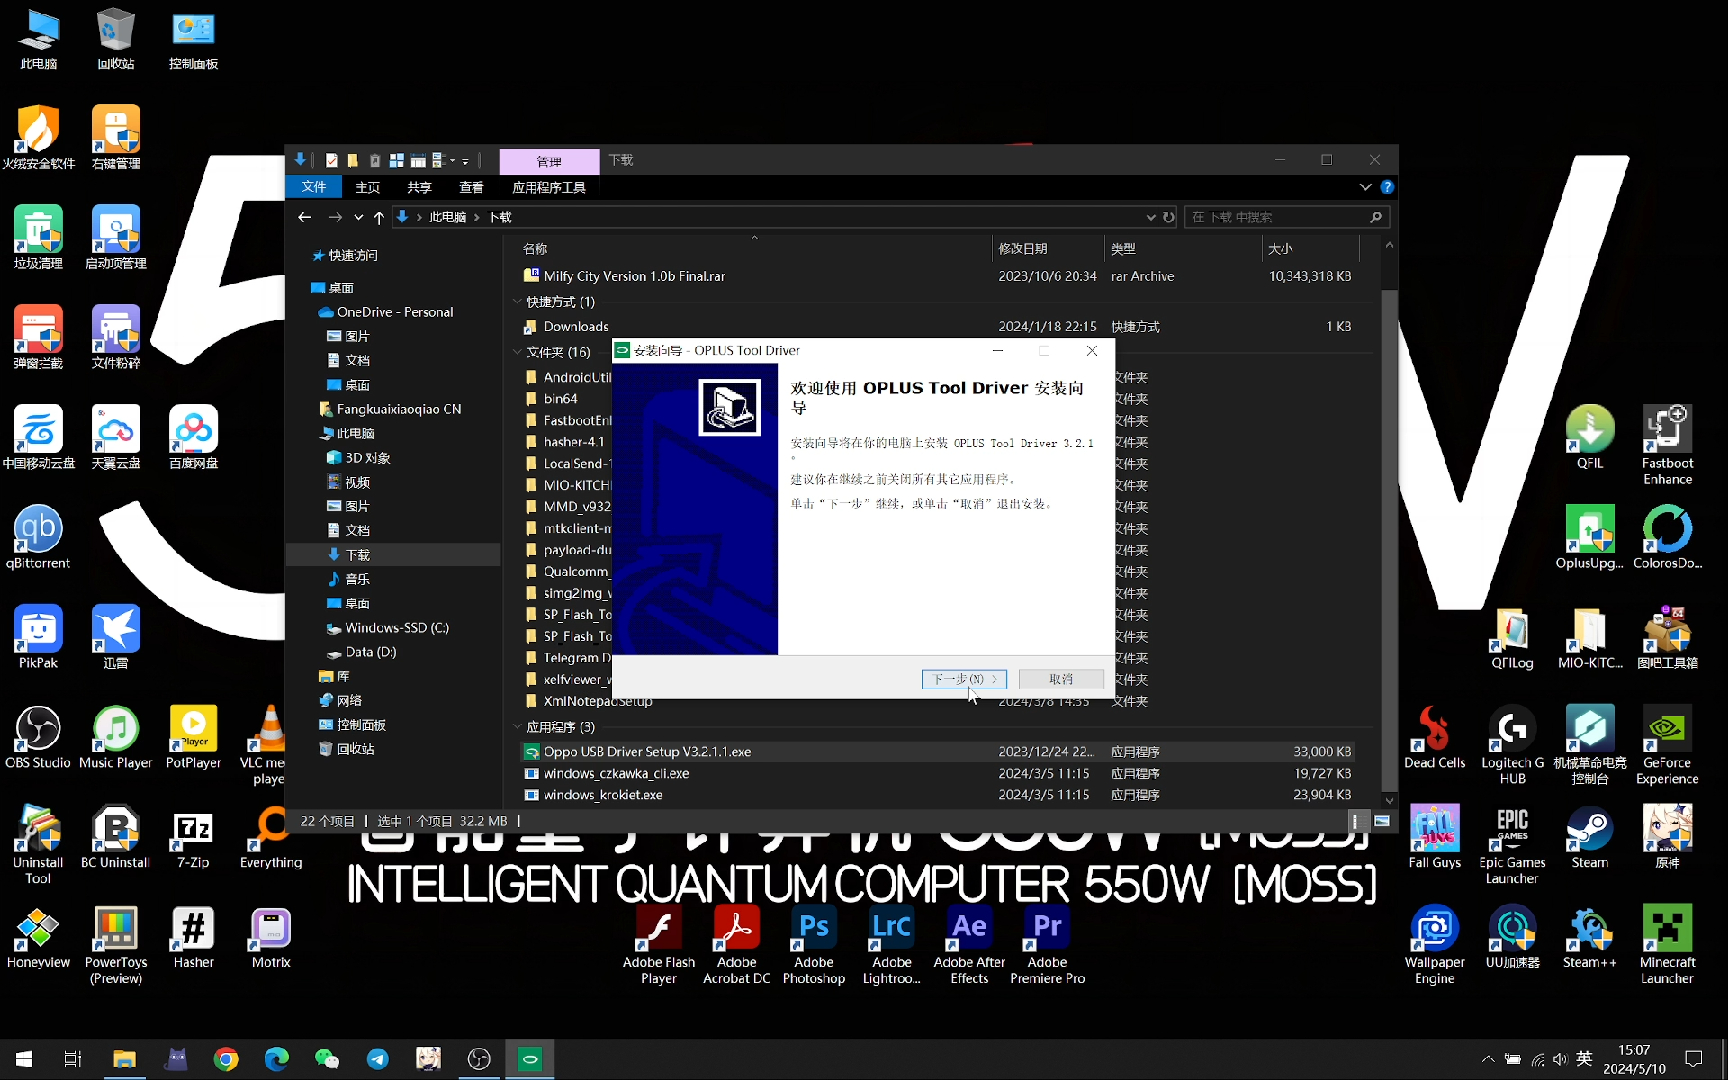Open PikPak desktop shortcut
This screenshot has width=1728, height=1080.
[x=38, y=637]
